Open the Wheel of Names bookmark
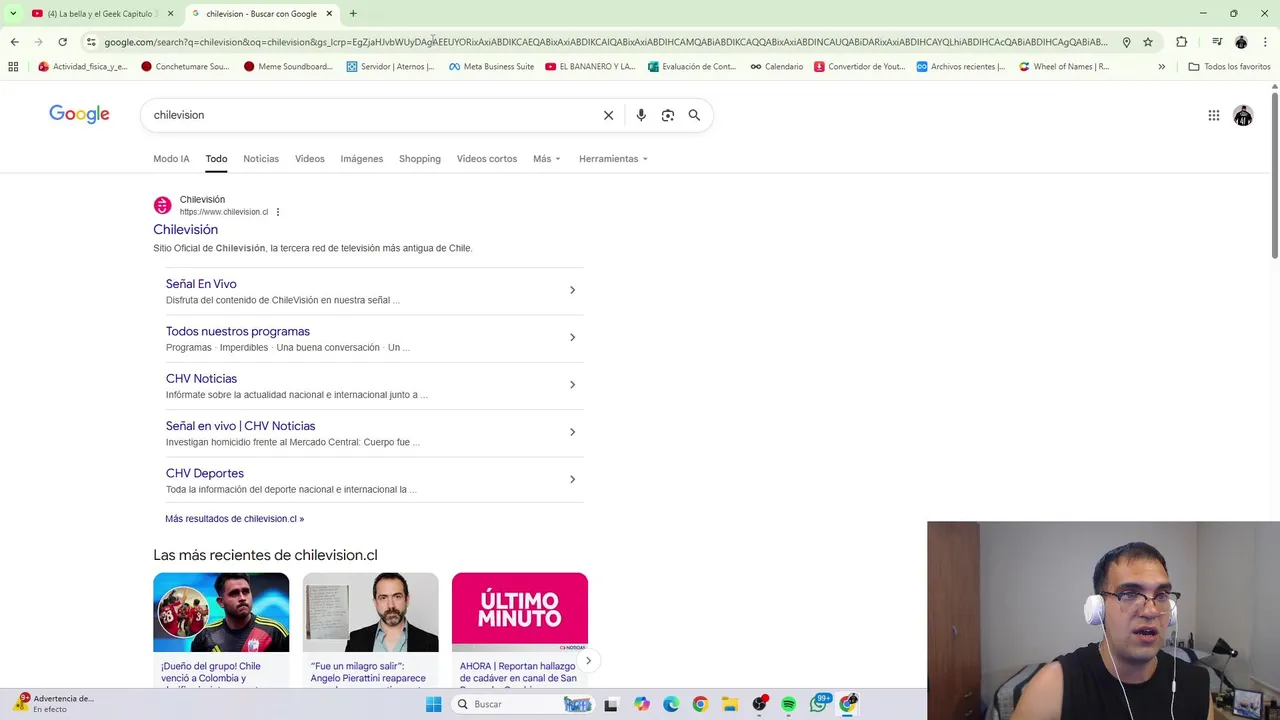The height and width of the screenshot is (720, 1280). point(1064,67)
